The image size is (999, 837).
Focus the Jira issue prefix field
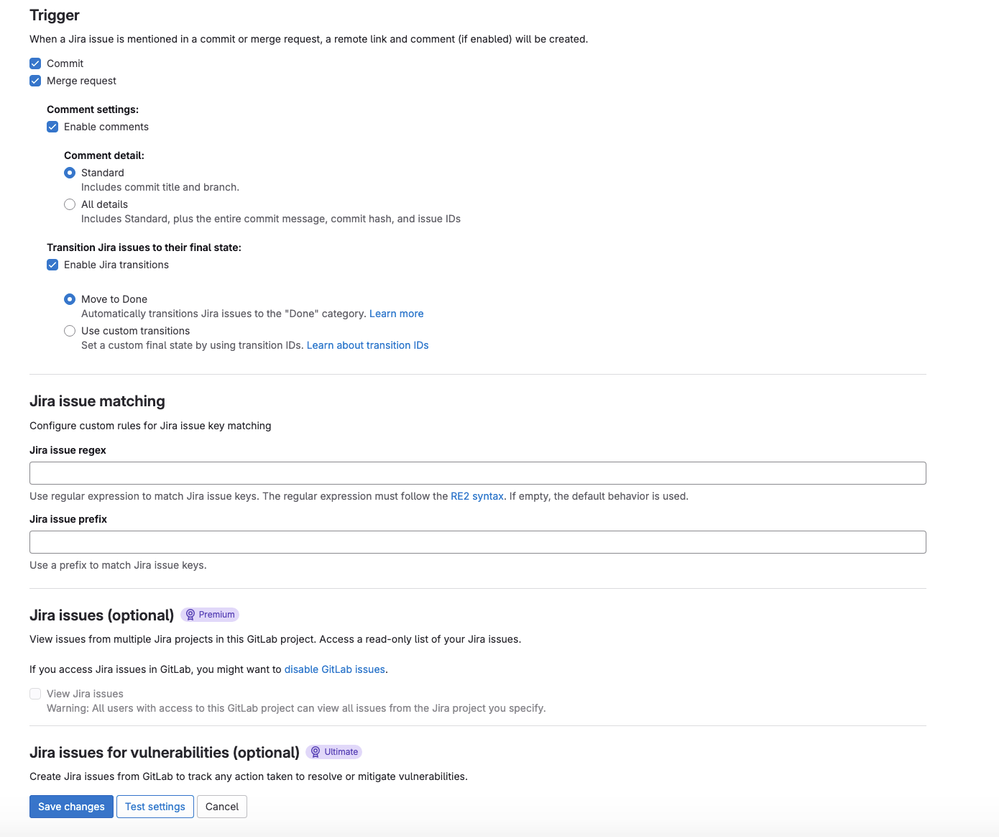[x=478, y=542]
